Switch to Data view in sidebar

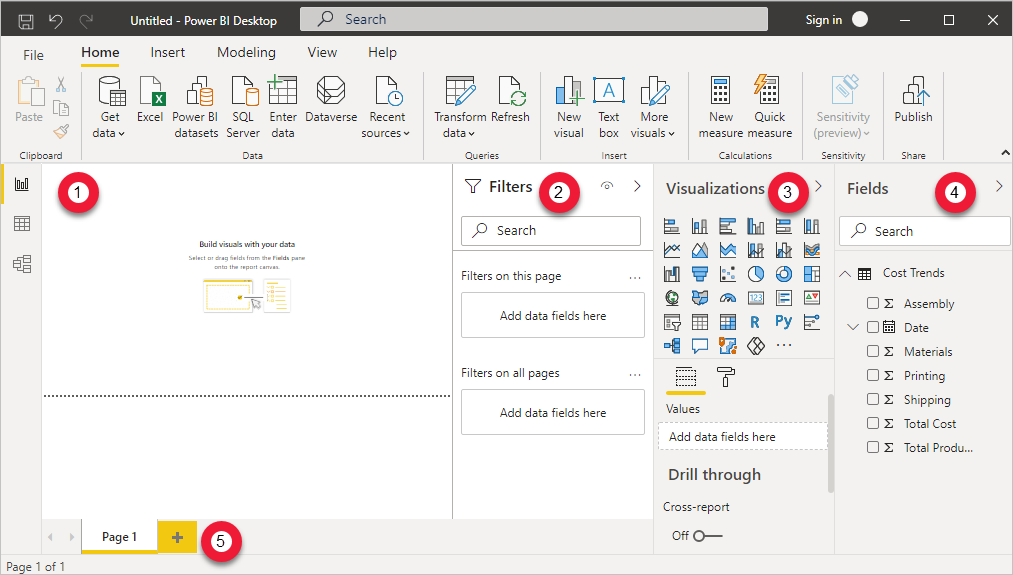[x=22, y=224]
